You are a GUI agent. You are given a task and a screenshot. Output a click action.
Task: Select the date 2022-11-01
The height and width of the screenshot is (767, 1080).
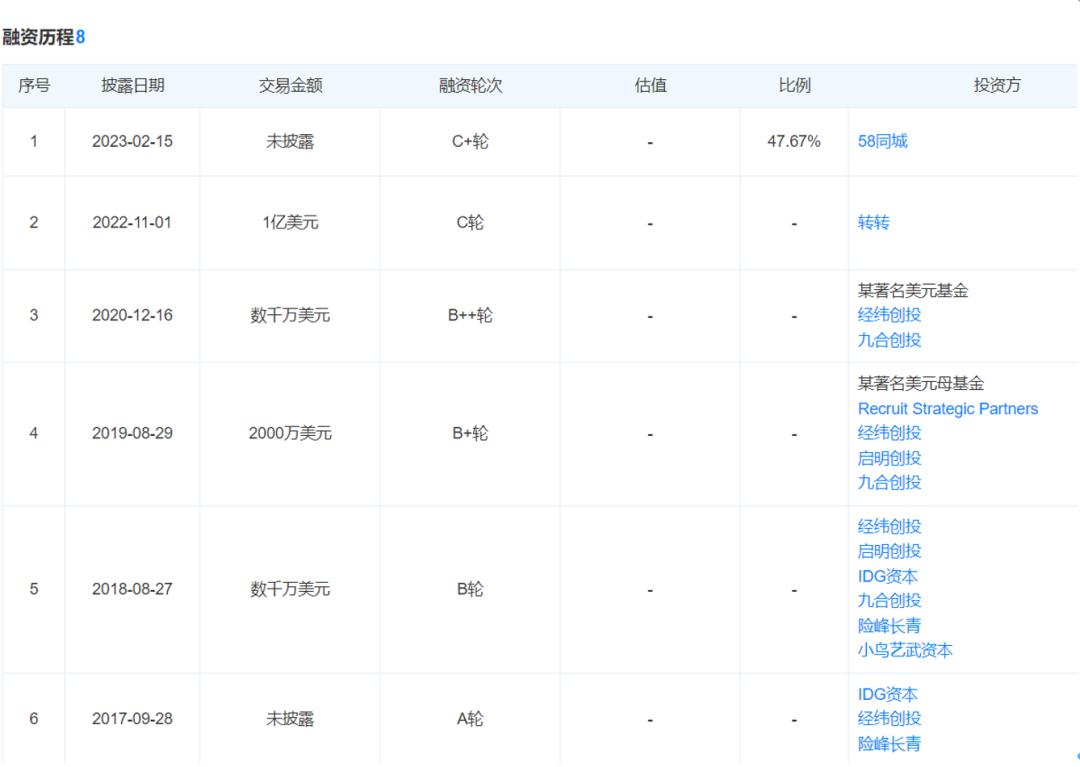[x=132, y=222]
